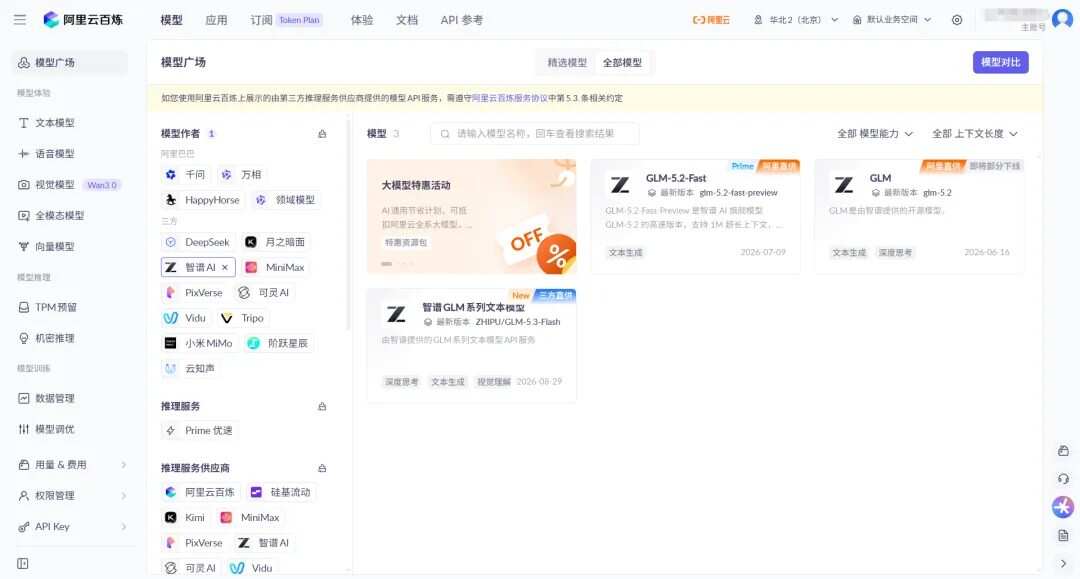The height and width of the screenshot is (579, 1080).
Task: Switch to the 精选模型 tab
Action: pos(567,63)
